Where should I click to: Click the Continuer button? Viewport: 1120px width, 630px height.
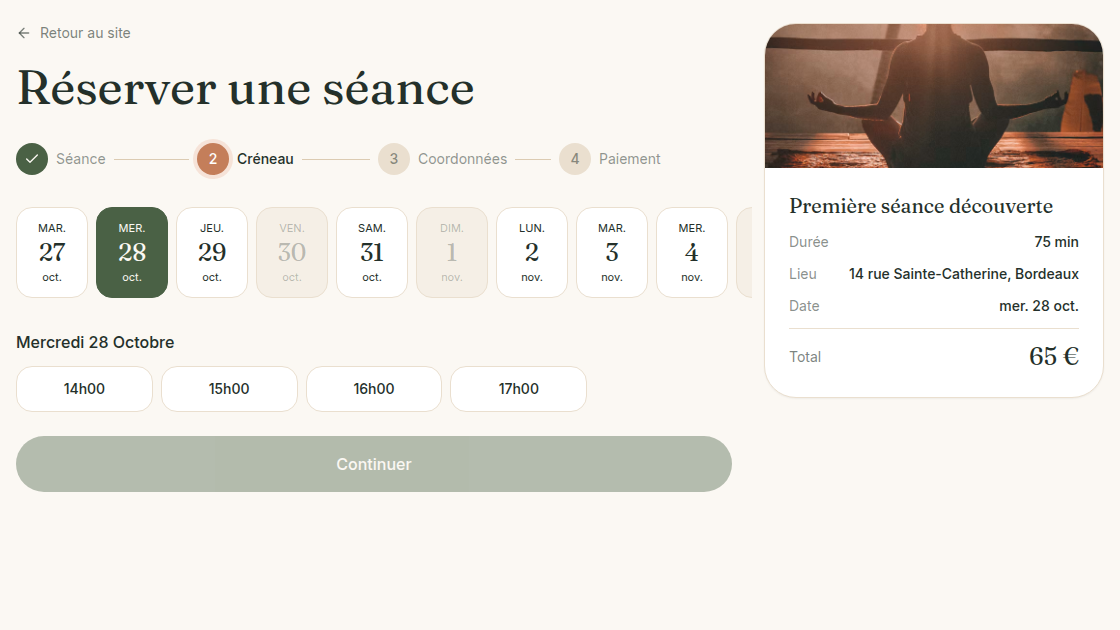pos(374,464)
